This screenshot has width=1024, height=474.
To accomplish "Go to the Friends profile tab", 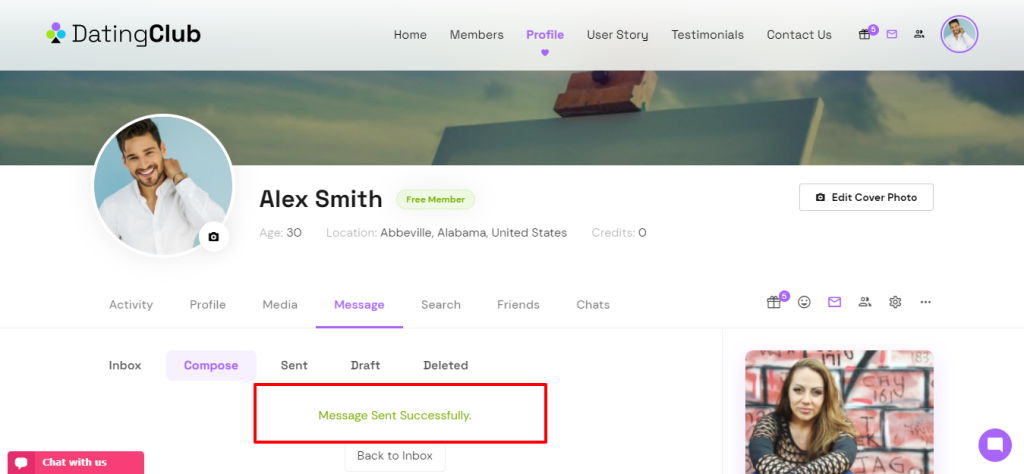I will click(x=518, y=305).
